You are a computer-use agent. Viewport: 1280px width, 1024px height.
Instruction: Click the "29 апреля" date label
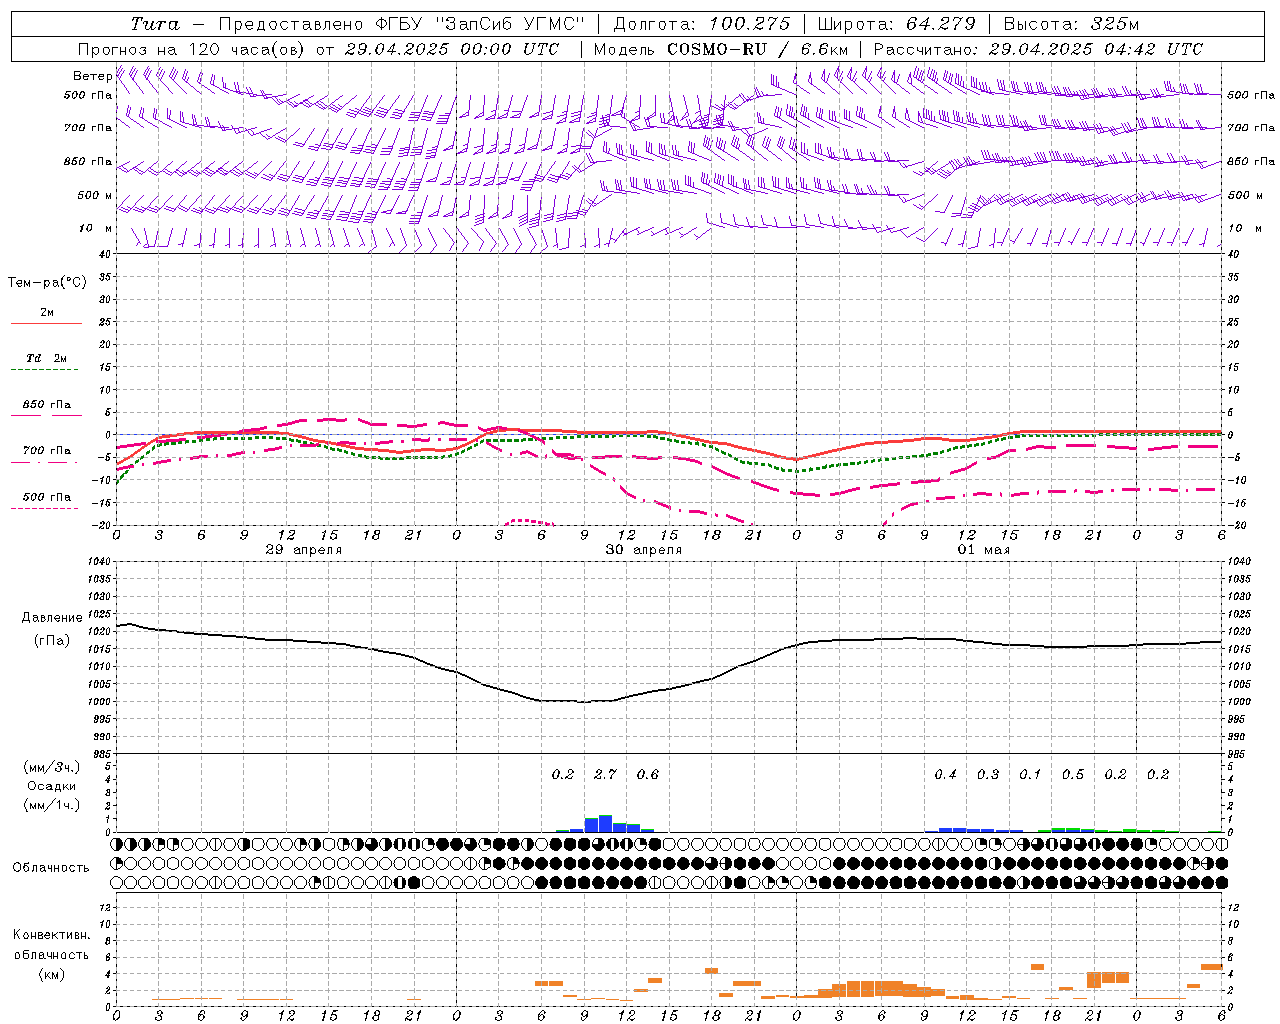[x=304, y=550]
